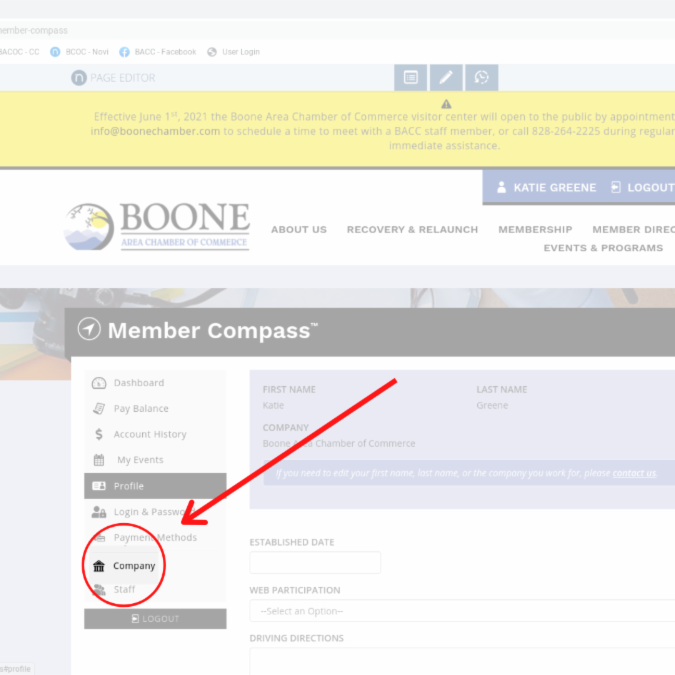Open the RECOVERY & RELAUNCH nav menu
Image resolution: width=675 pixels, height=675 pixels.
[x=412, y=230]
